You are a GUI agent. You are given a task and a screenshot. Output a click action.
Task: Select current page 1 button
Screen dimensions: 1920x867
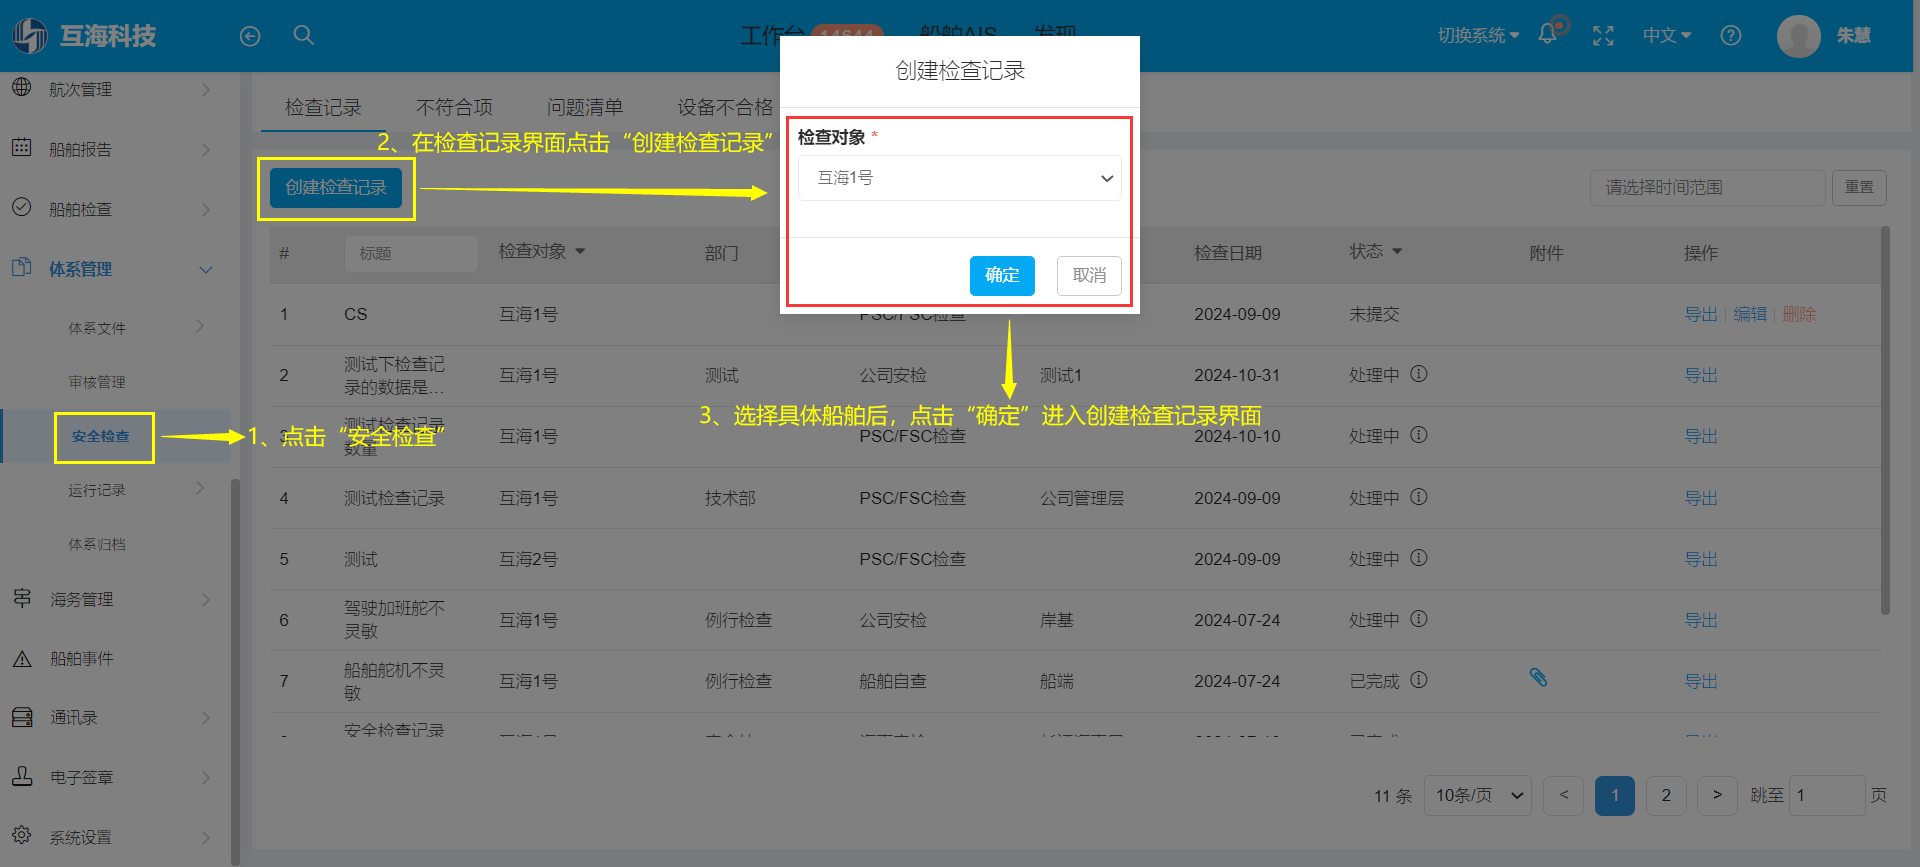click(x=1614, y=795)
